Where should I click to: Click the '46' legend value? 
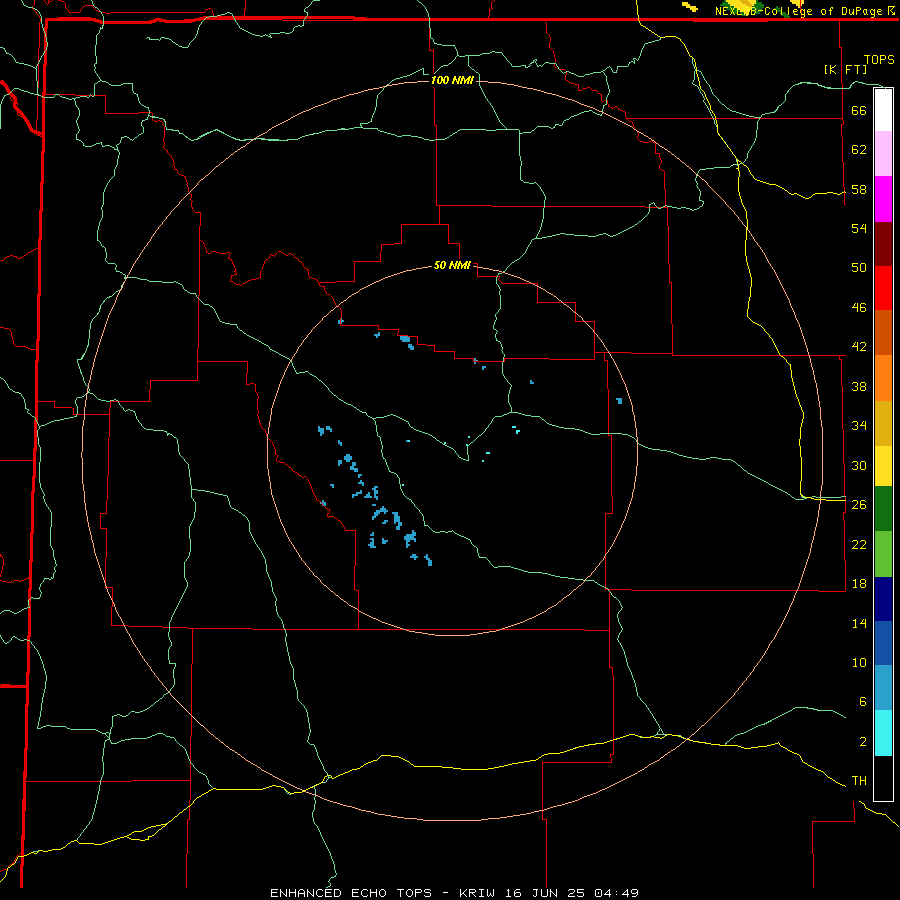(x=859, y=308)
